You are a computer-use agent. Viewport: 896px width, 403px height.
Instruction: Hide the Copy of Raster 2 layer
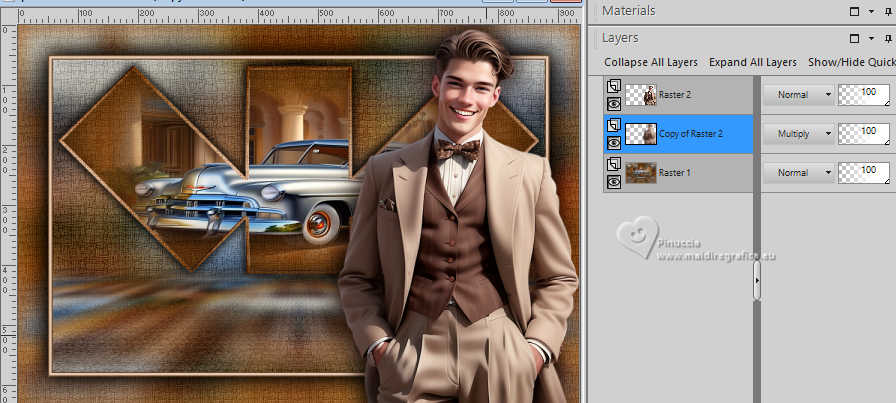tap(612, 141)
